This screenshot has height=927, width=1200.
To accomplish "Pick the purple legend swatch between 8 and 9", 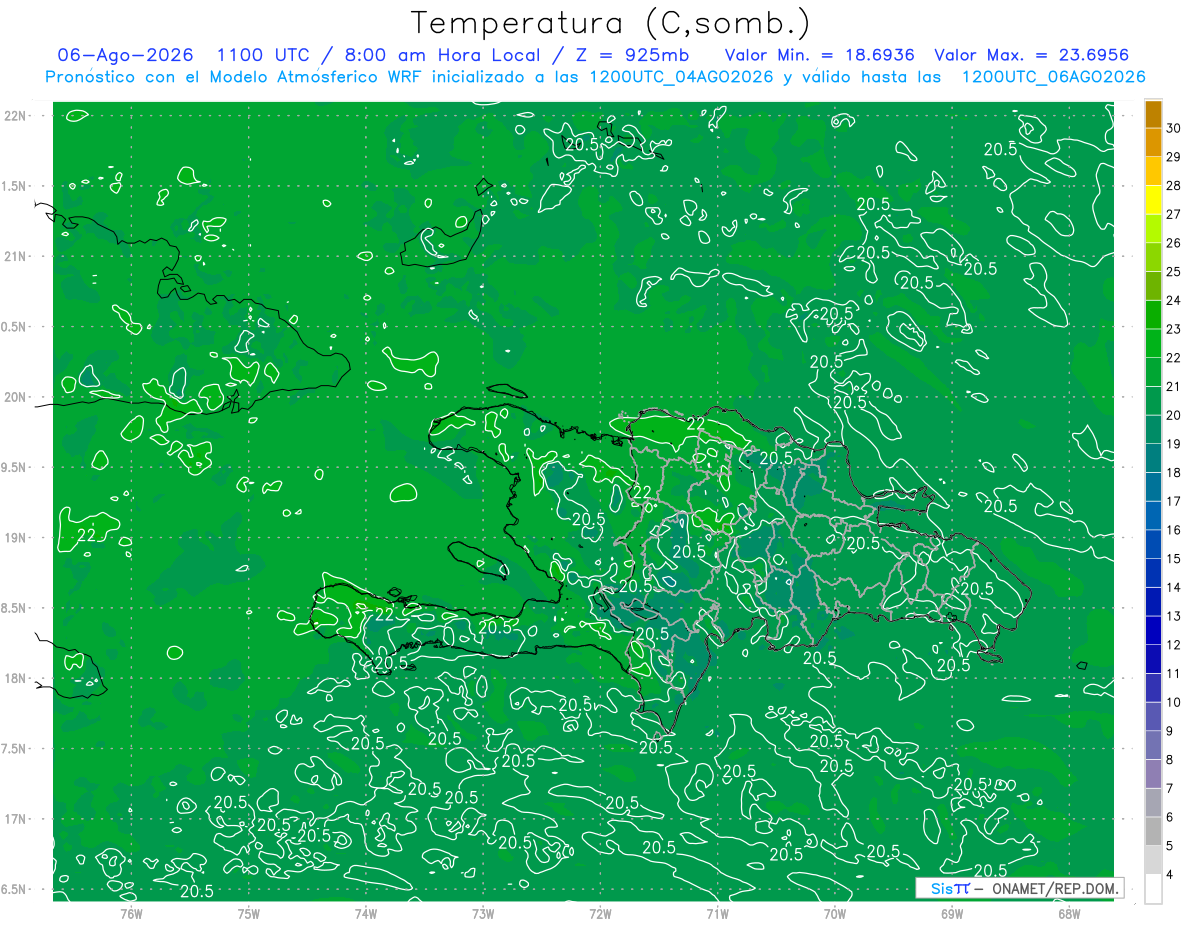I will [x=1153, y=746].
